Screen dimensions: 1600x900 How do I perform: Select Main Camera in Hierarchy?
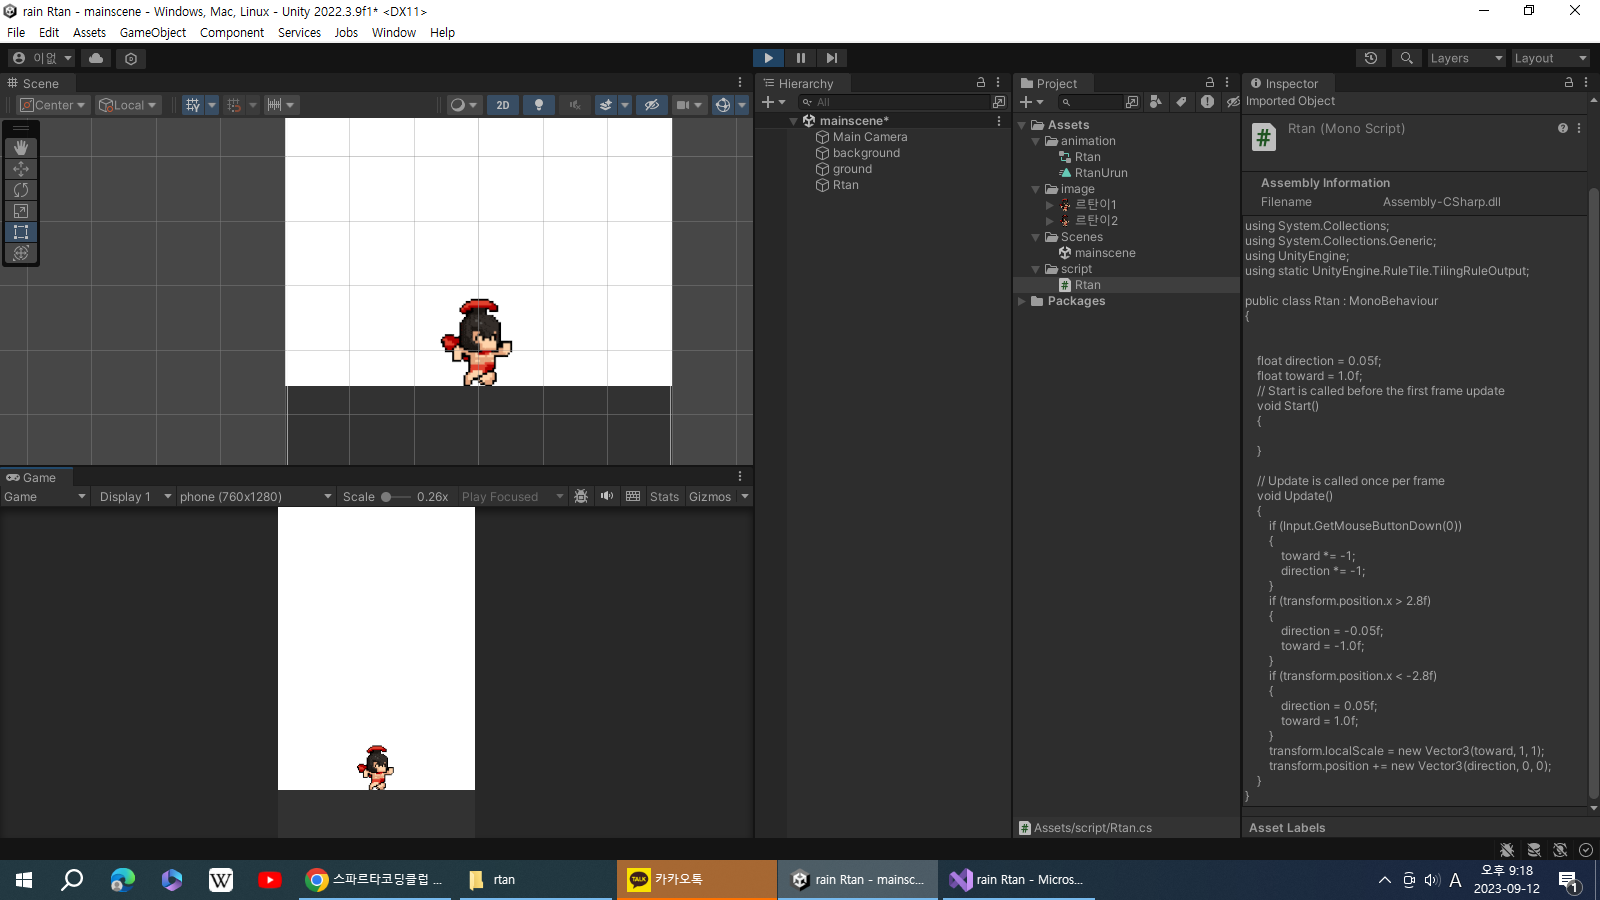tap(870, 137)
